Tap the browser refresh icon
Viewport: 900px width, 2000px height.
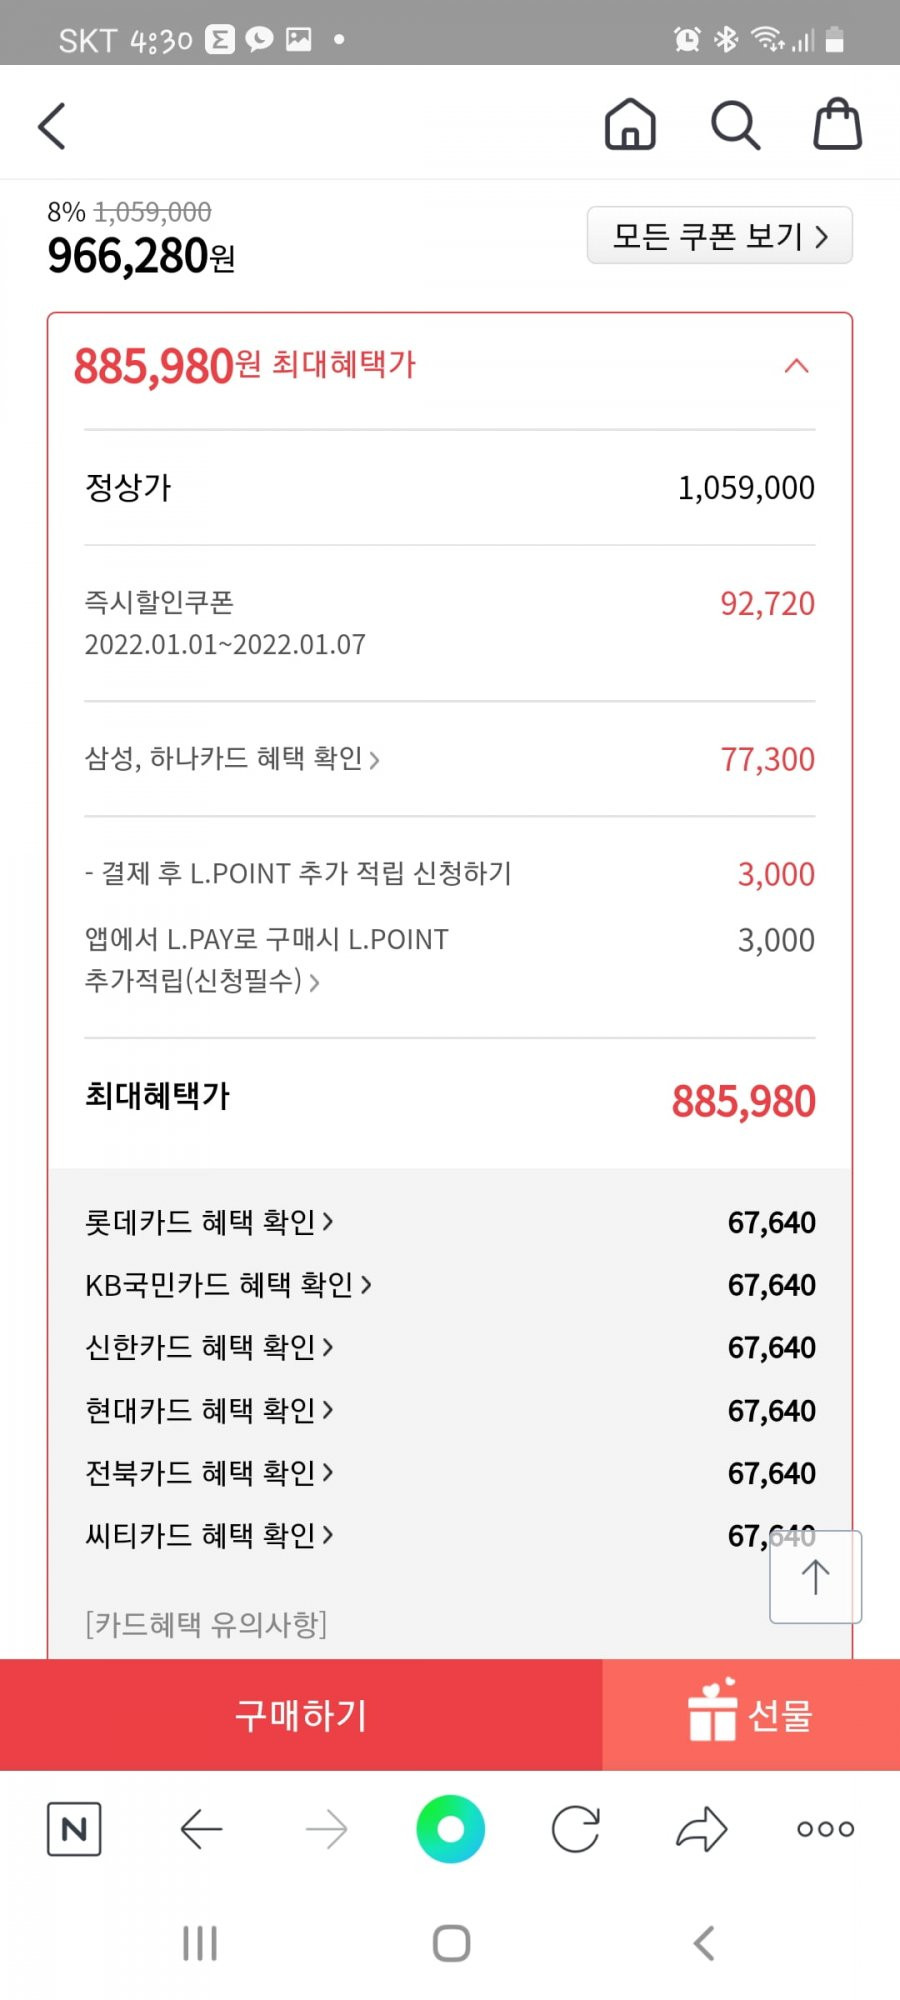point(576,1830)
